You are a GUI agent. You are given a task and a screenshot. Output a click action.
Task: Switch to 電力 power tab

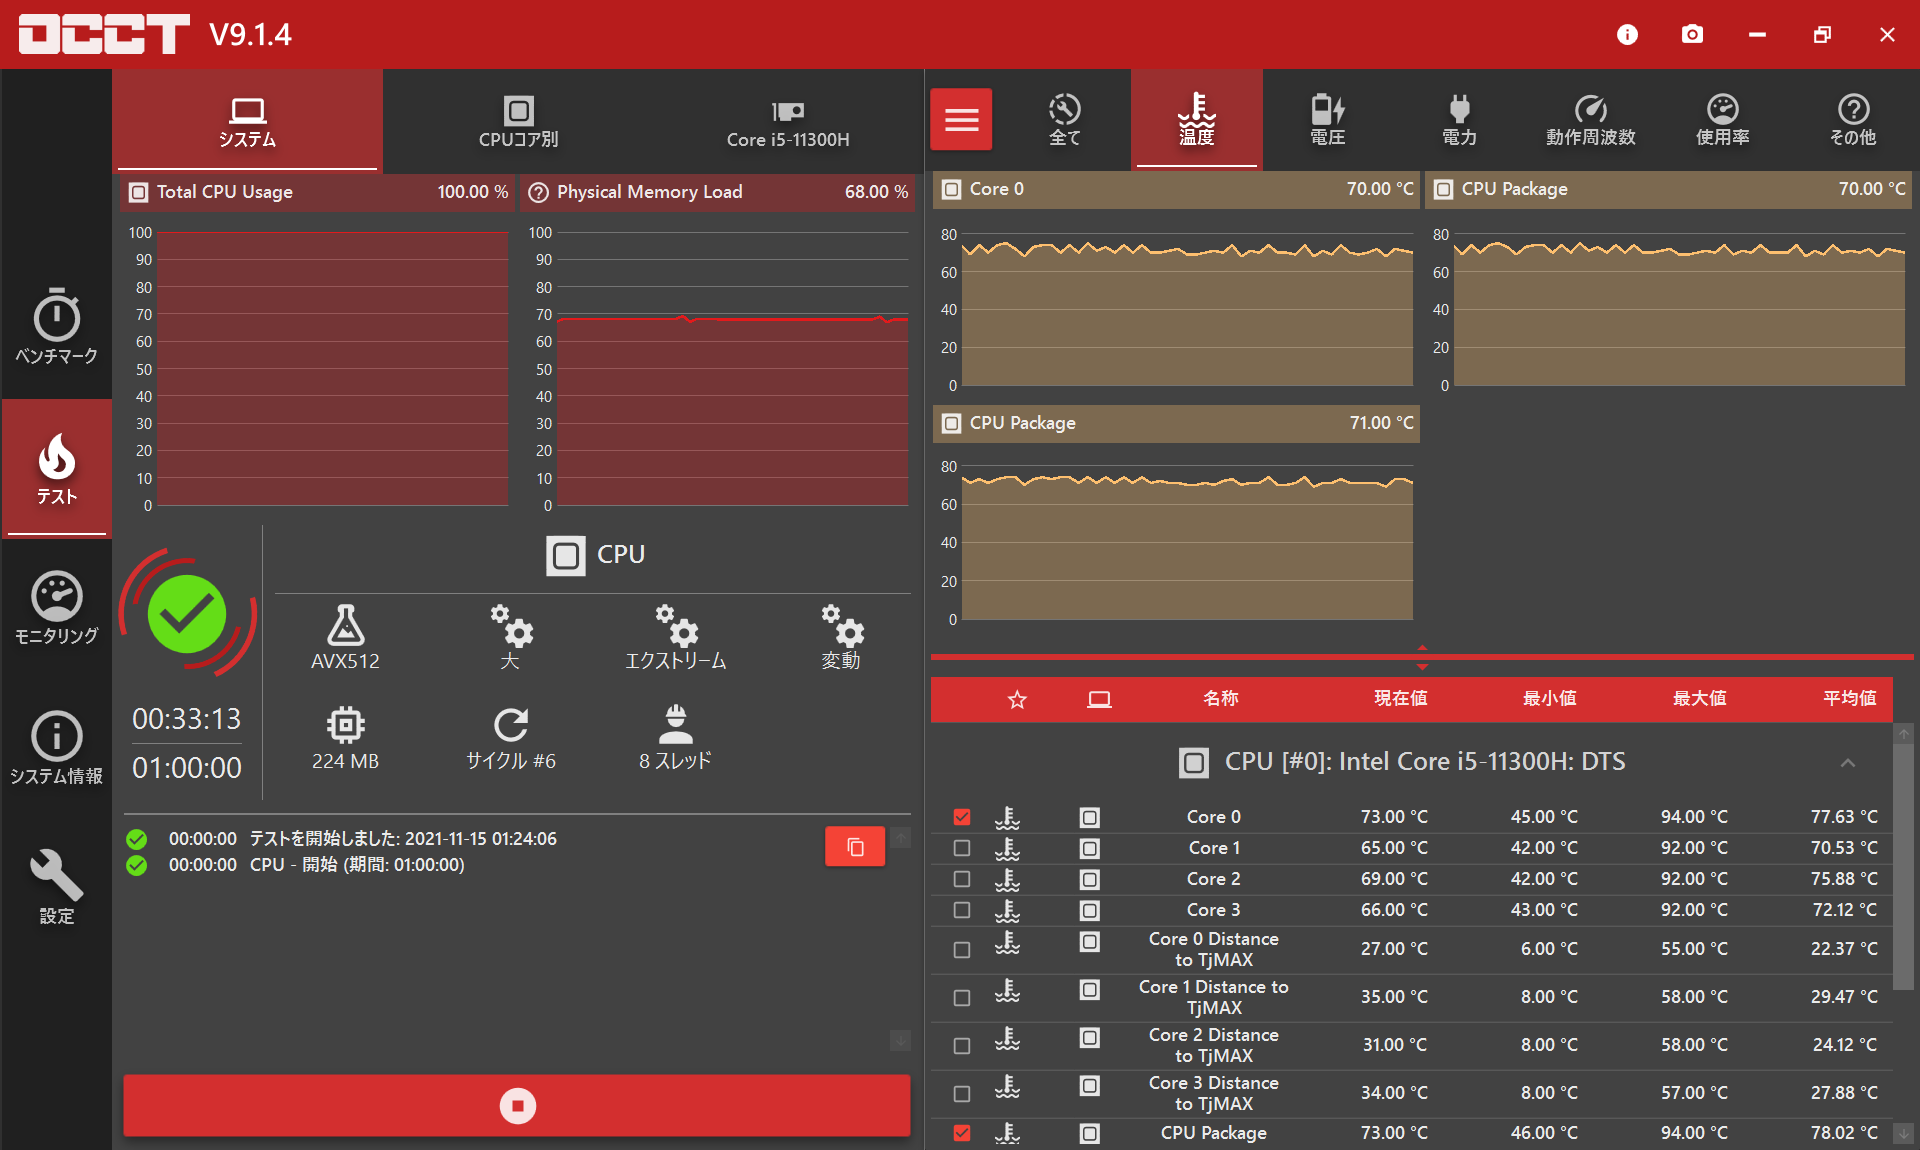coord(1459,119)
